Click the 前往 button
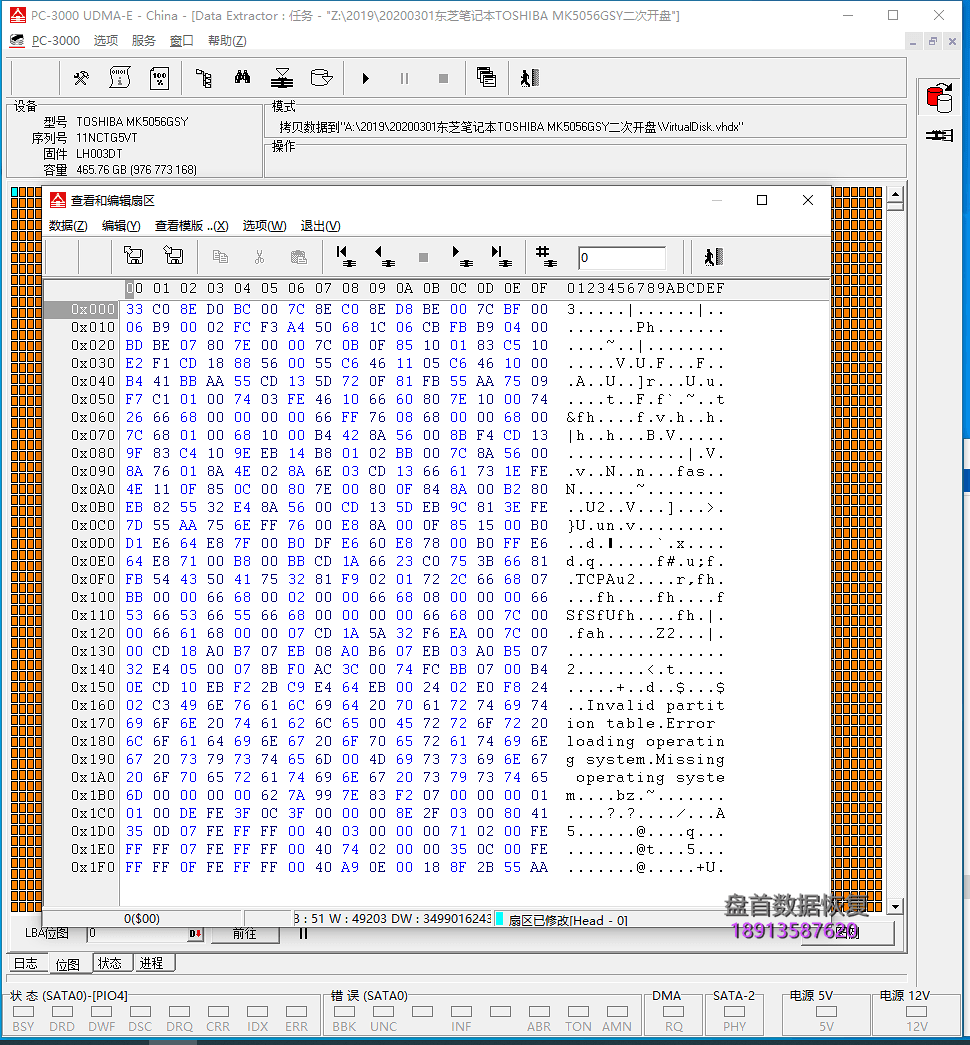This screenshot has width=970, height=1045. [x=245, y=934]
